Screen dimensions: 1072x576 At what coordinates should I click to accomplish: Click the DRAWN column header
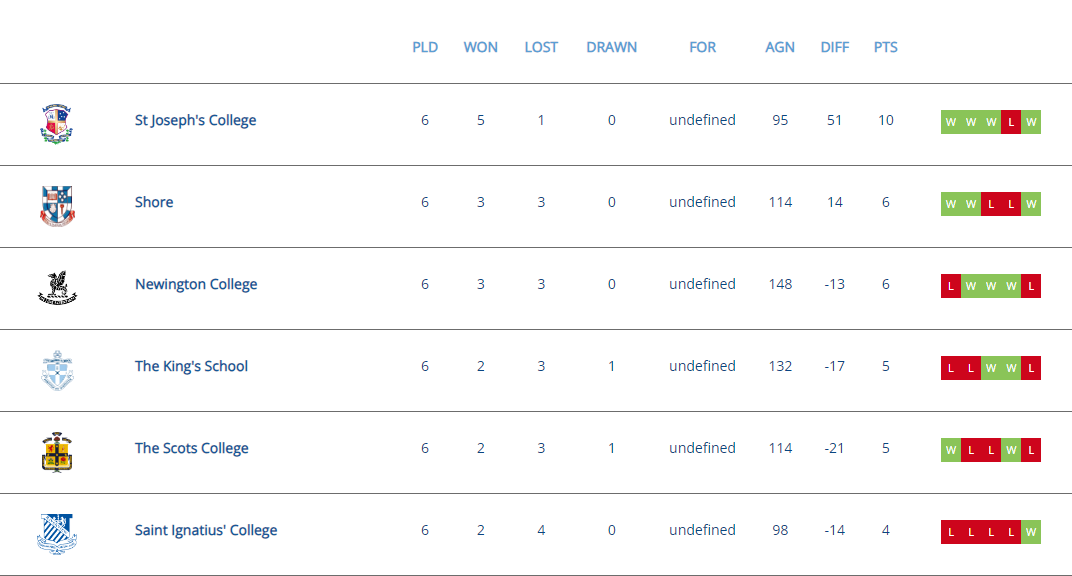pos(611,47)
